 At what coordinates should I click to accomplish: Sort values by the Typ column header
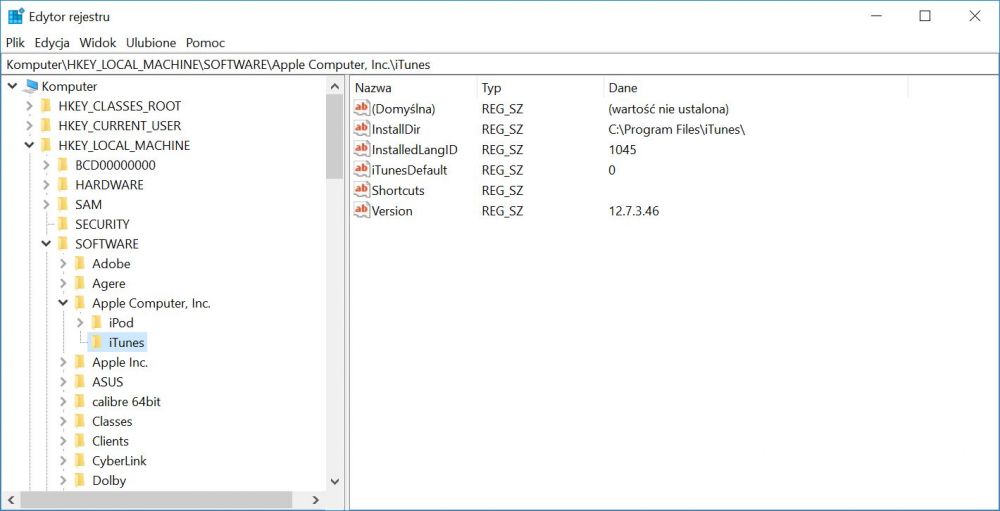click(540, 88)
